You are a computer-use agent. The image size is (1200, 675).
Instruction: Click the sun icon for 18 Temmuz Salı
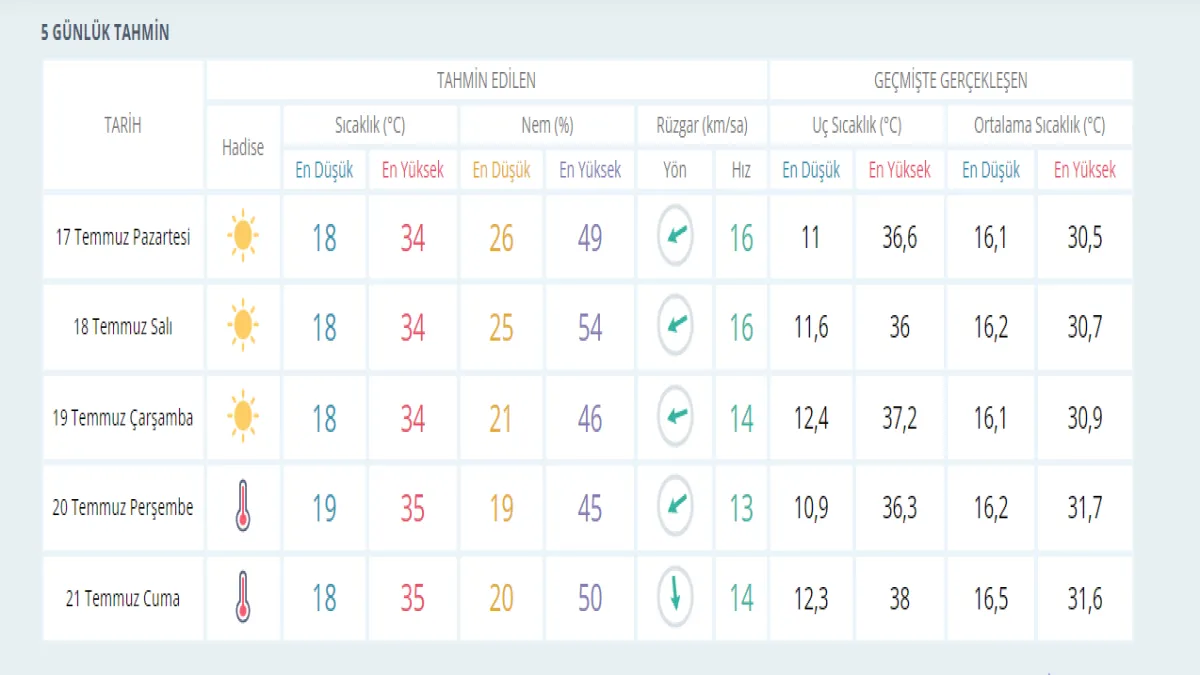242,326
